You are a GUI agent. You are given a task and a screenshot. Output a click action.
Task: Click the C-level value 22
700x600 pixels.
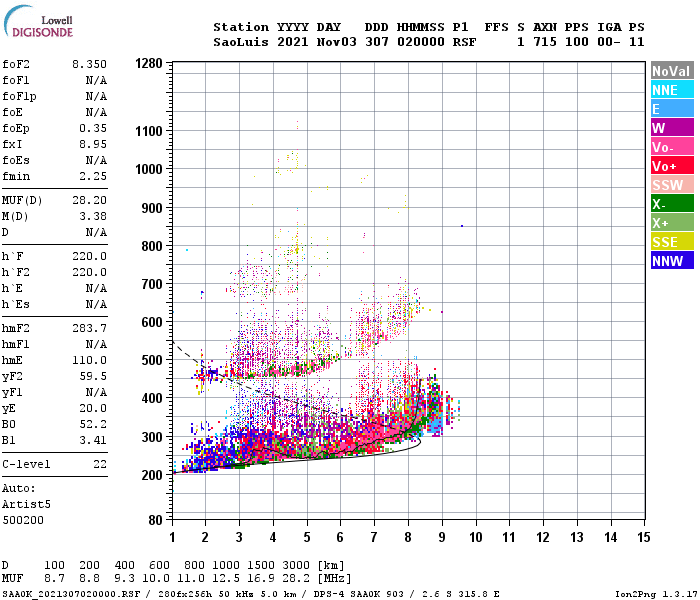[100, 464]
